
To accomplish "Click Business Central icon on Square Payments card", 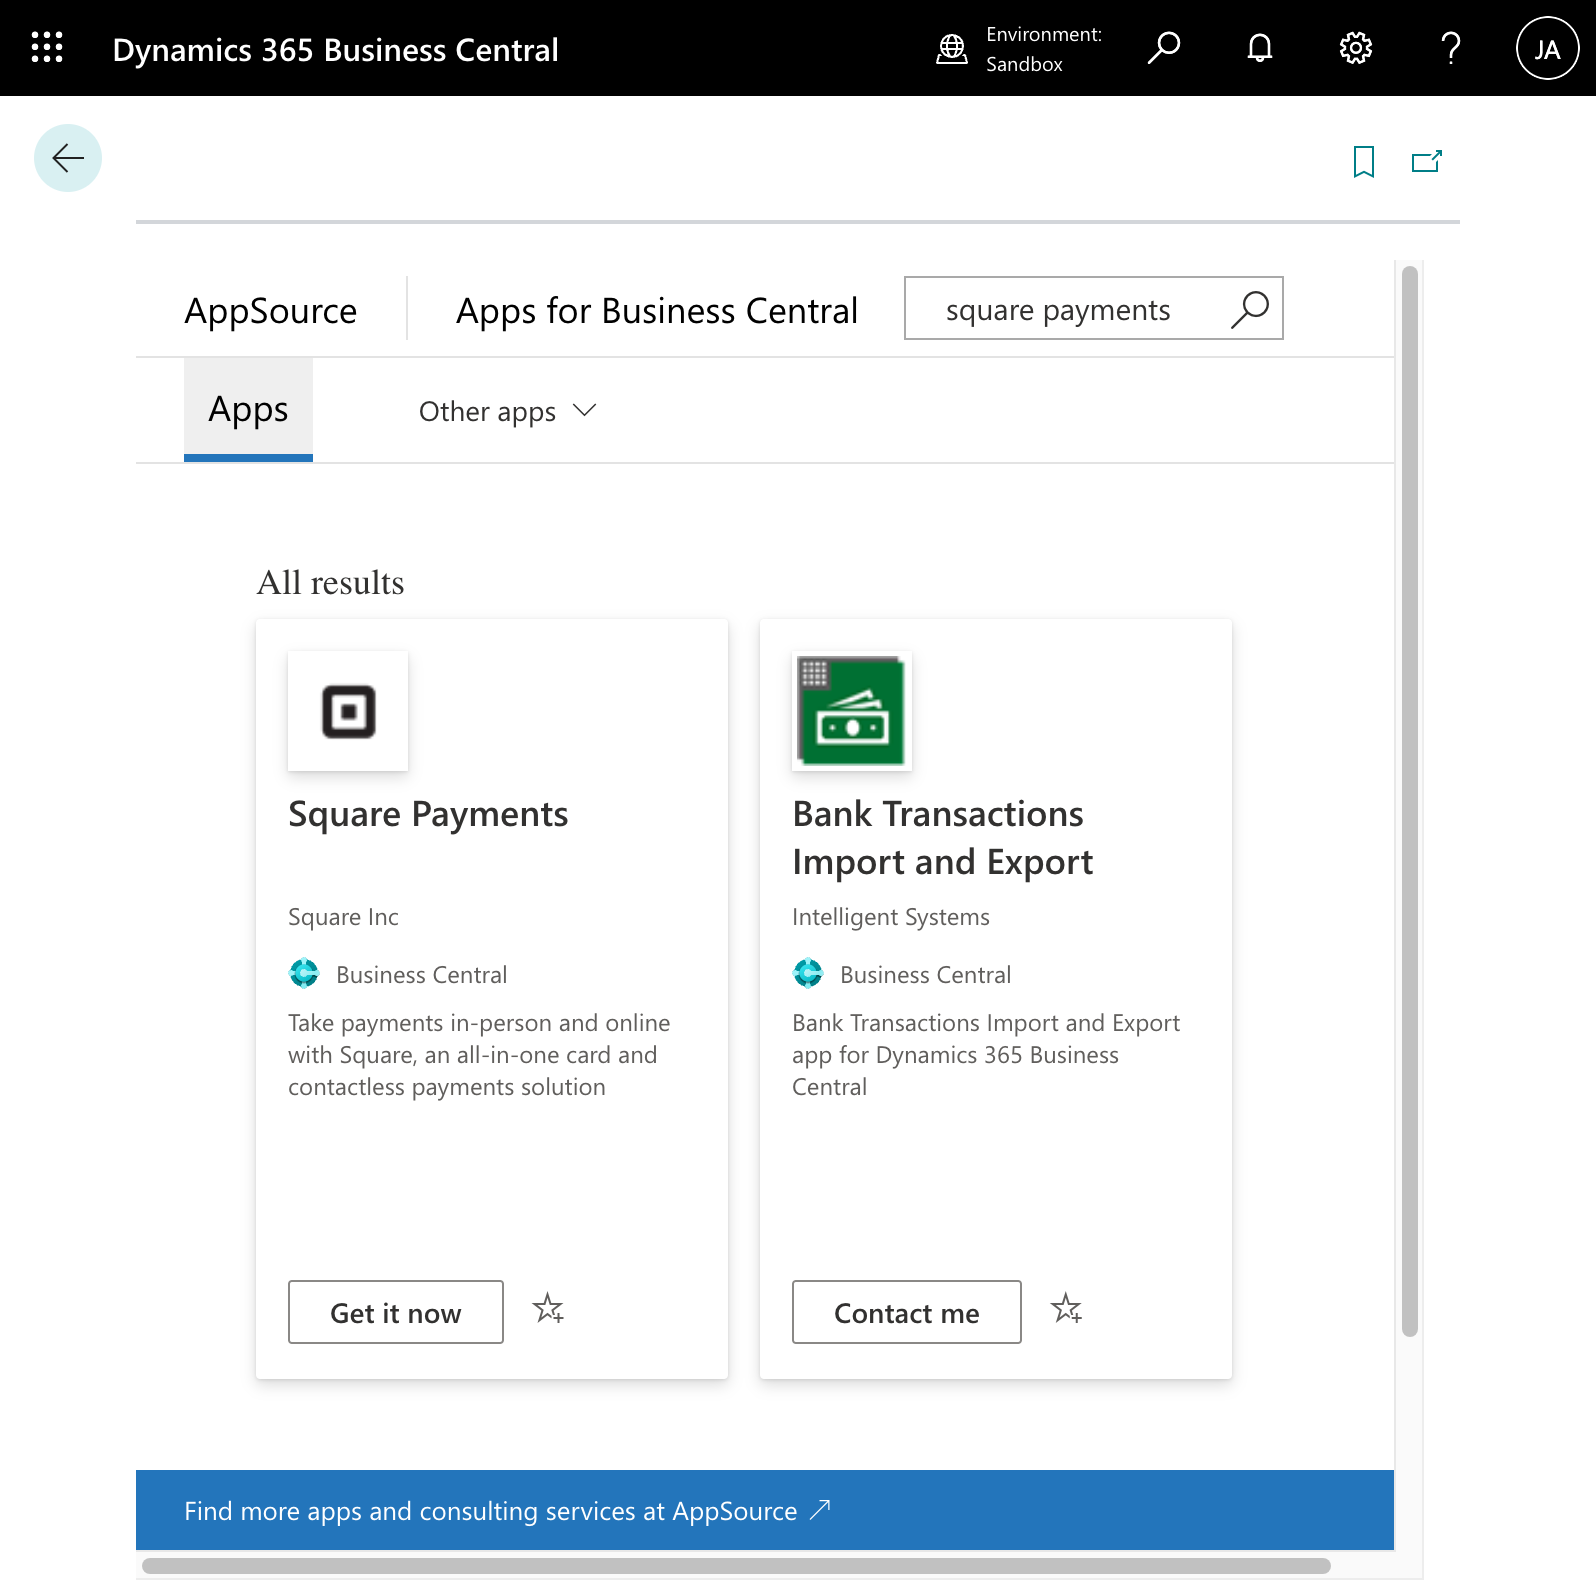I will click(304, 973).
